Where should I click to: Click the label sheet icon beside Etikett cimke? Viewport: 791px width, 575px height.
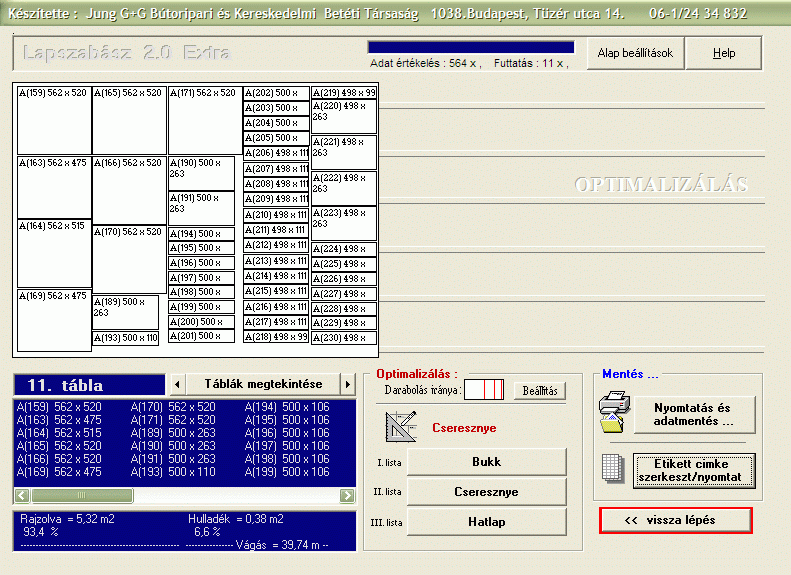coord(613,470)
